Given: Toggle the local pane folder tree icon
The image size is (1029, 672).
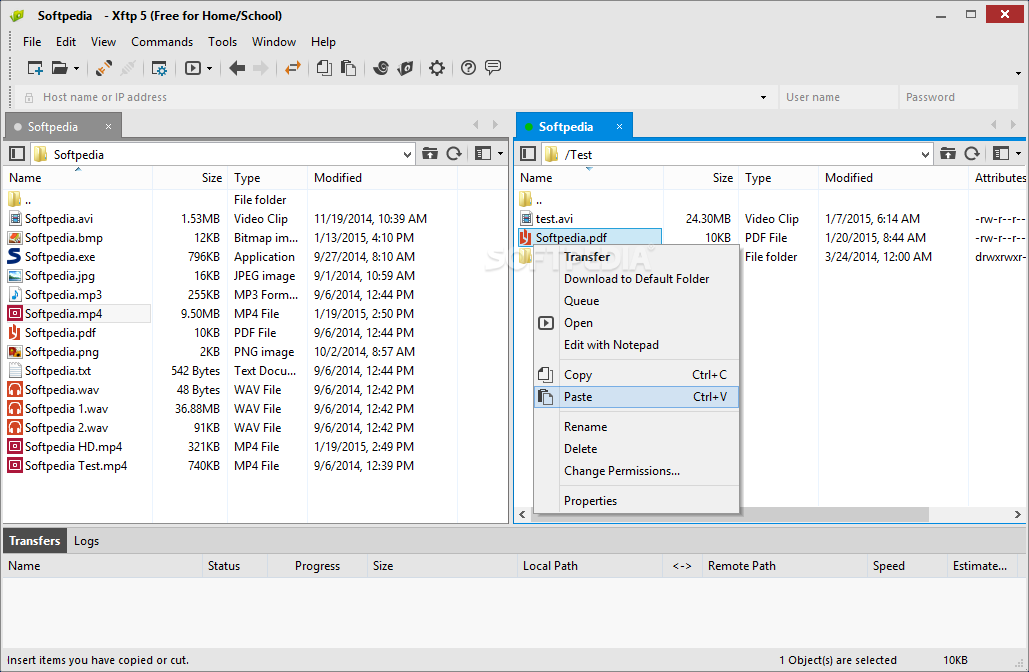Looking at the screenshot, I should (x=17, y=154).
